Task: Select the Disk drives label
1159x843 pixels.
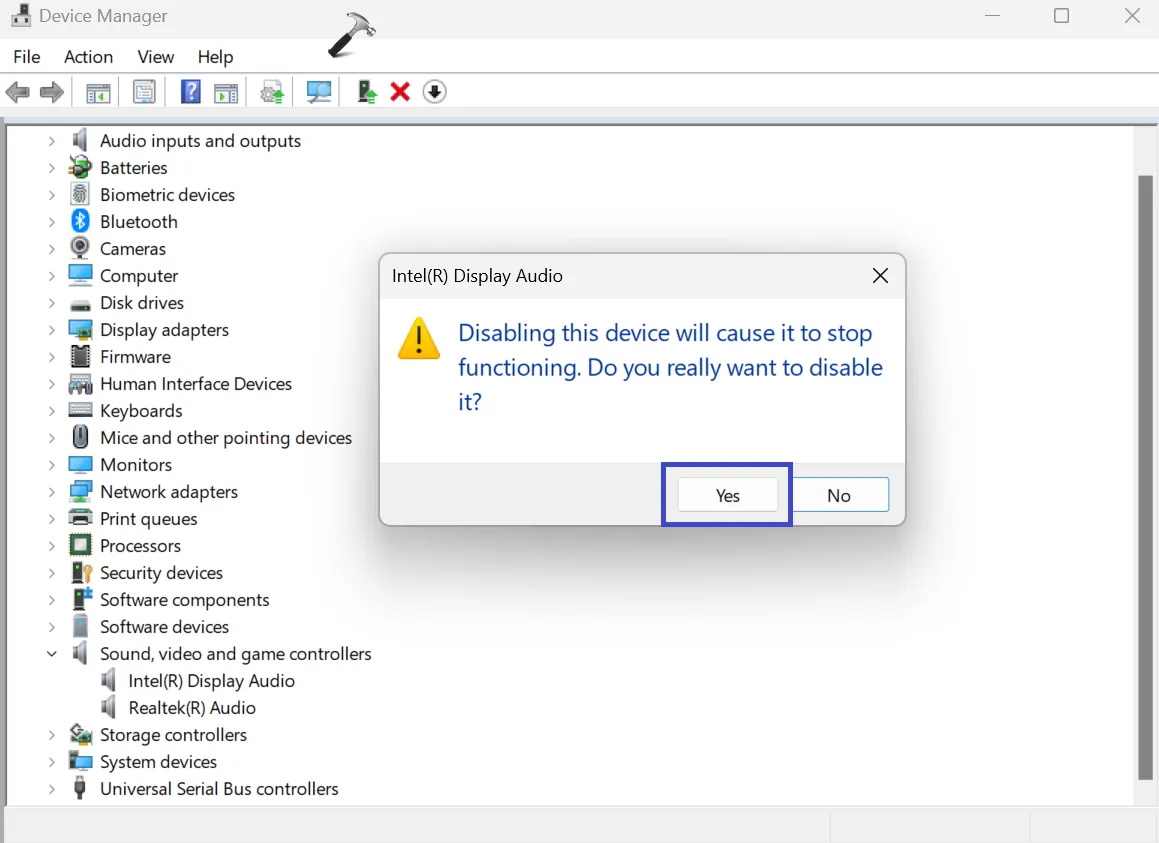Action: click(142, 302)
